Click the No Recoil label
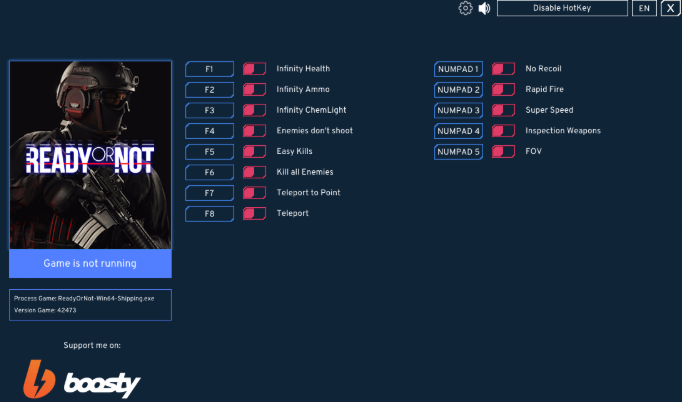 tap(543, 69)
